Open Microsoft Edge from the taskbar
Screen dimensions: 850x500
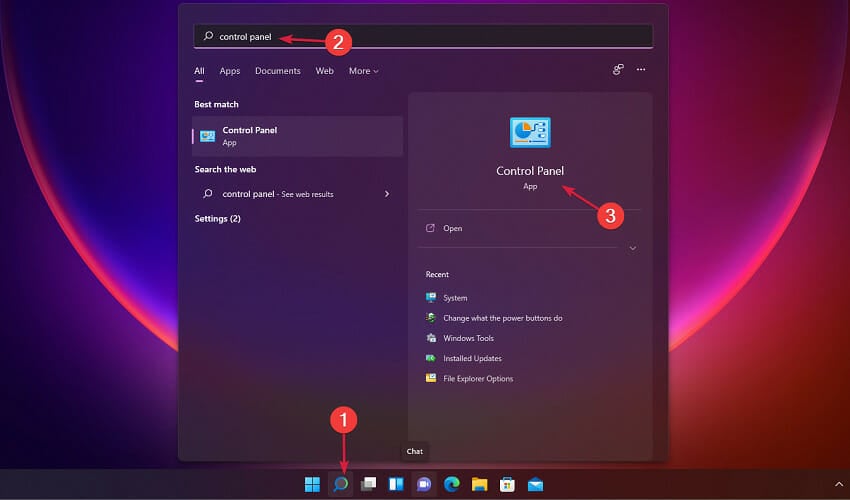452,484
